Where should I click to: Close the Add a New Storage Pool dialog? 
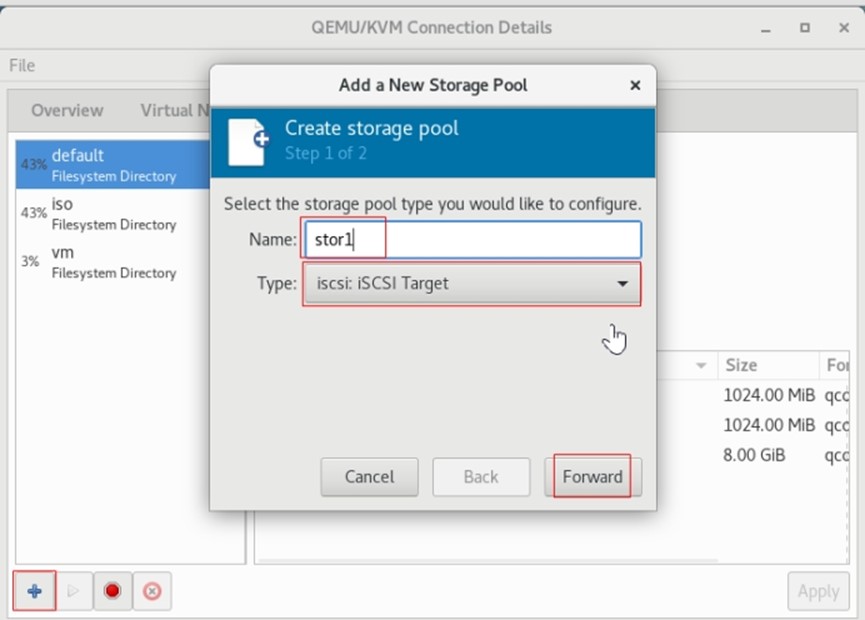click(x=635, y=85)
